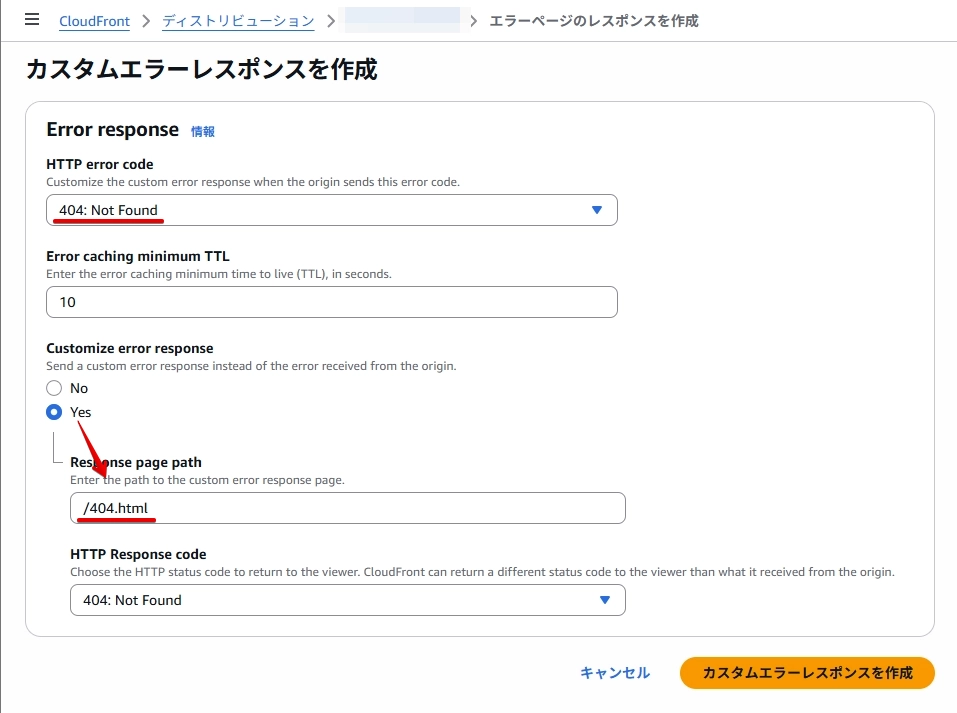This screenshot has height=713, width=957.
Task: Click the キャンセル button
Action: pos(614,673)
